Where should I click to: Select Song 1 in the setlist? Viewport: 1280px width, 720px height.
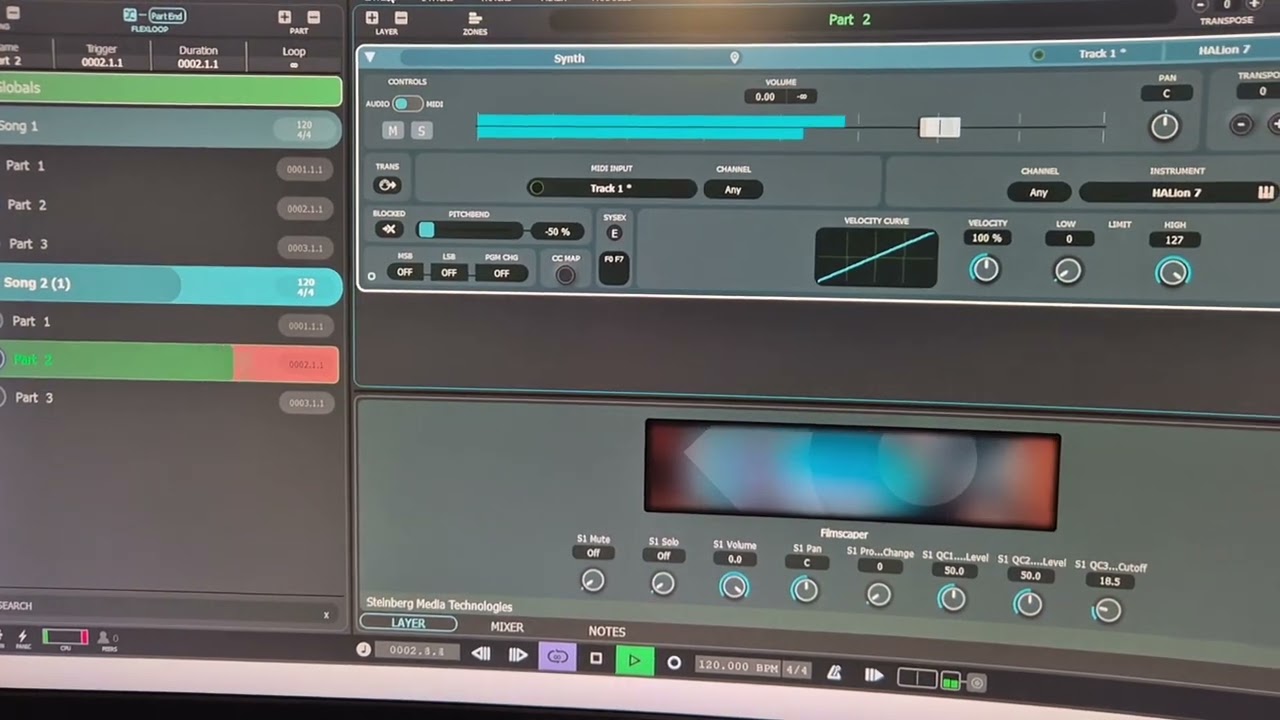coord(170,127)
